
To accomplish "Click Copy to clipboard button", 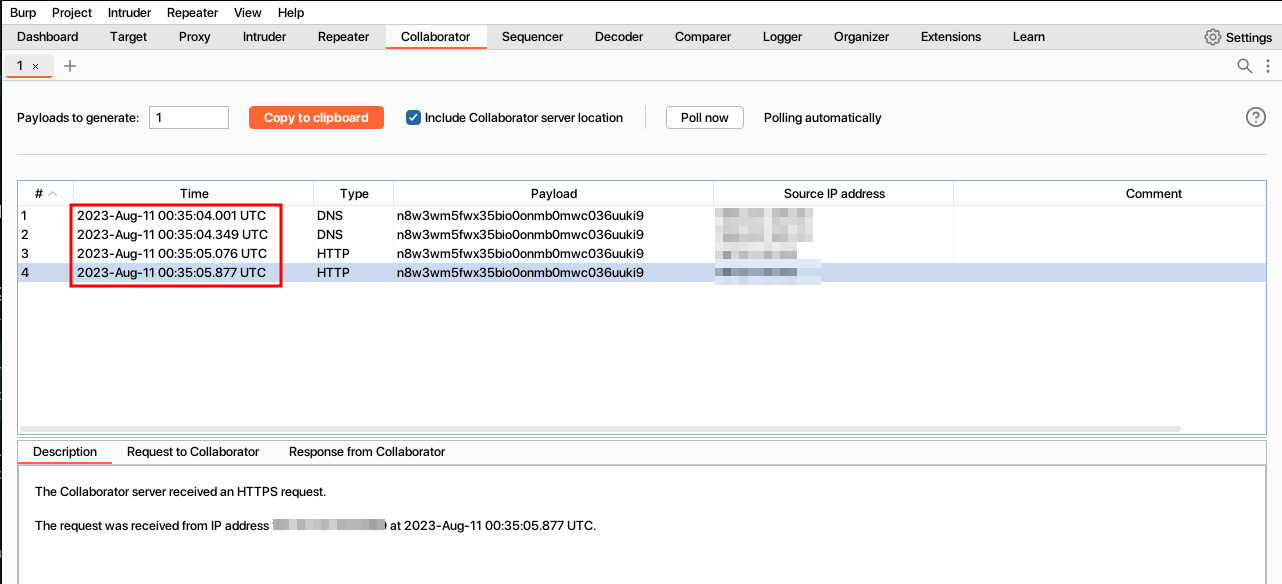I will point(316,117).
